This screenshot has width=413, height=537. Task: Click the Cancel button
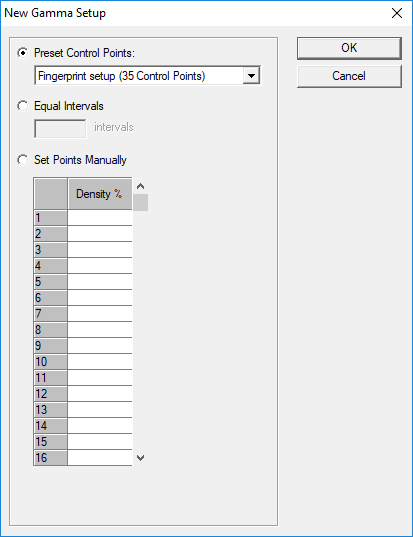tap(349, 76)
